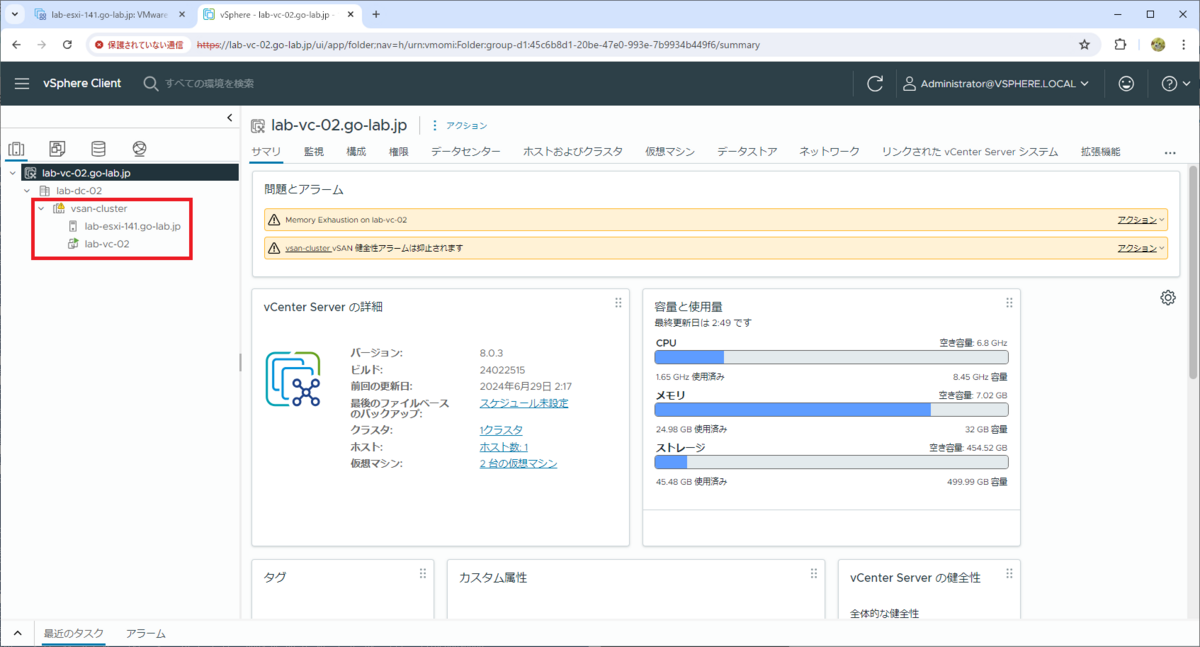Open summary page settings gear

click(1168, 298)
